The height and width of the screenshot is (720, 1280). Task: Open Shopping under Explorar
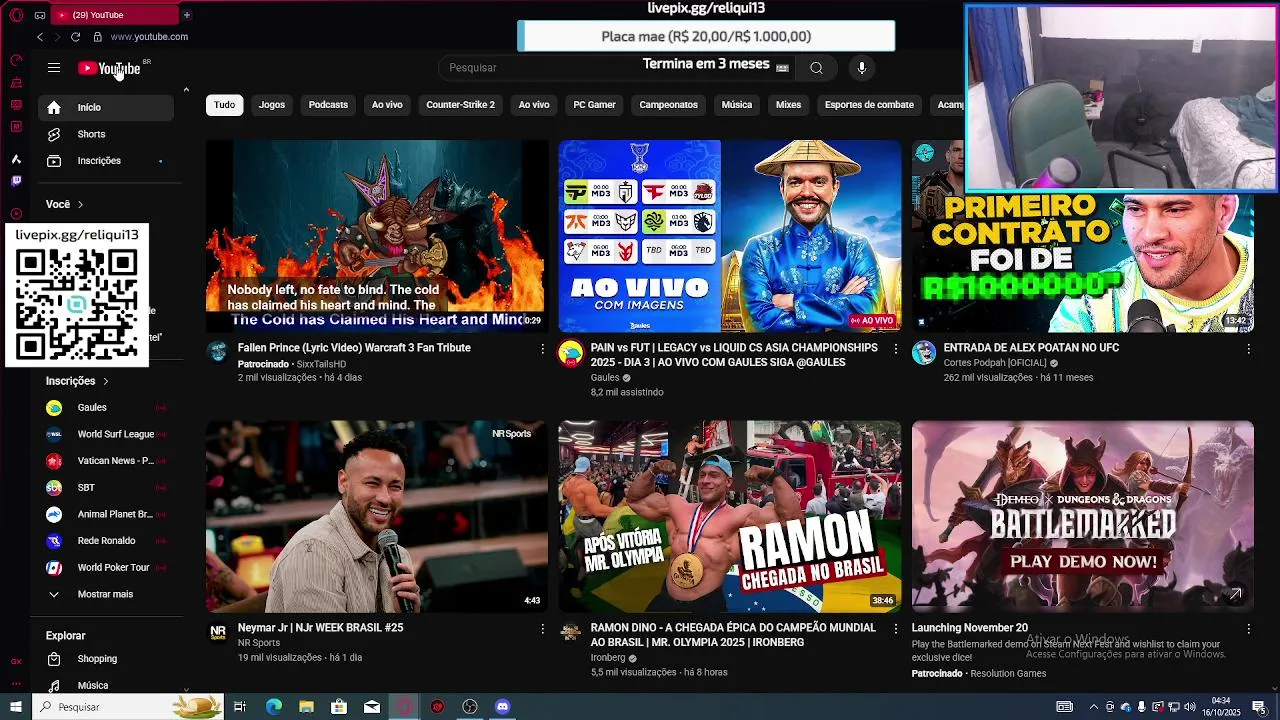coord(106,659)
